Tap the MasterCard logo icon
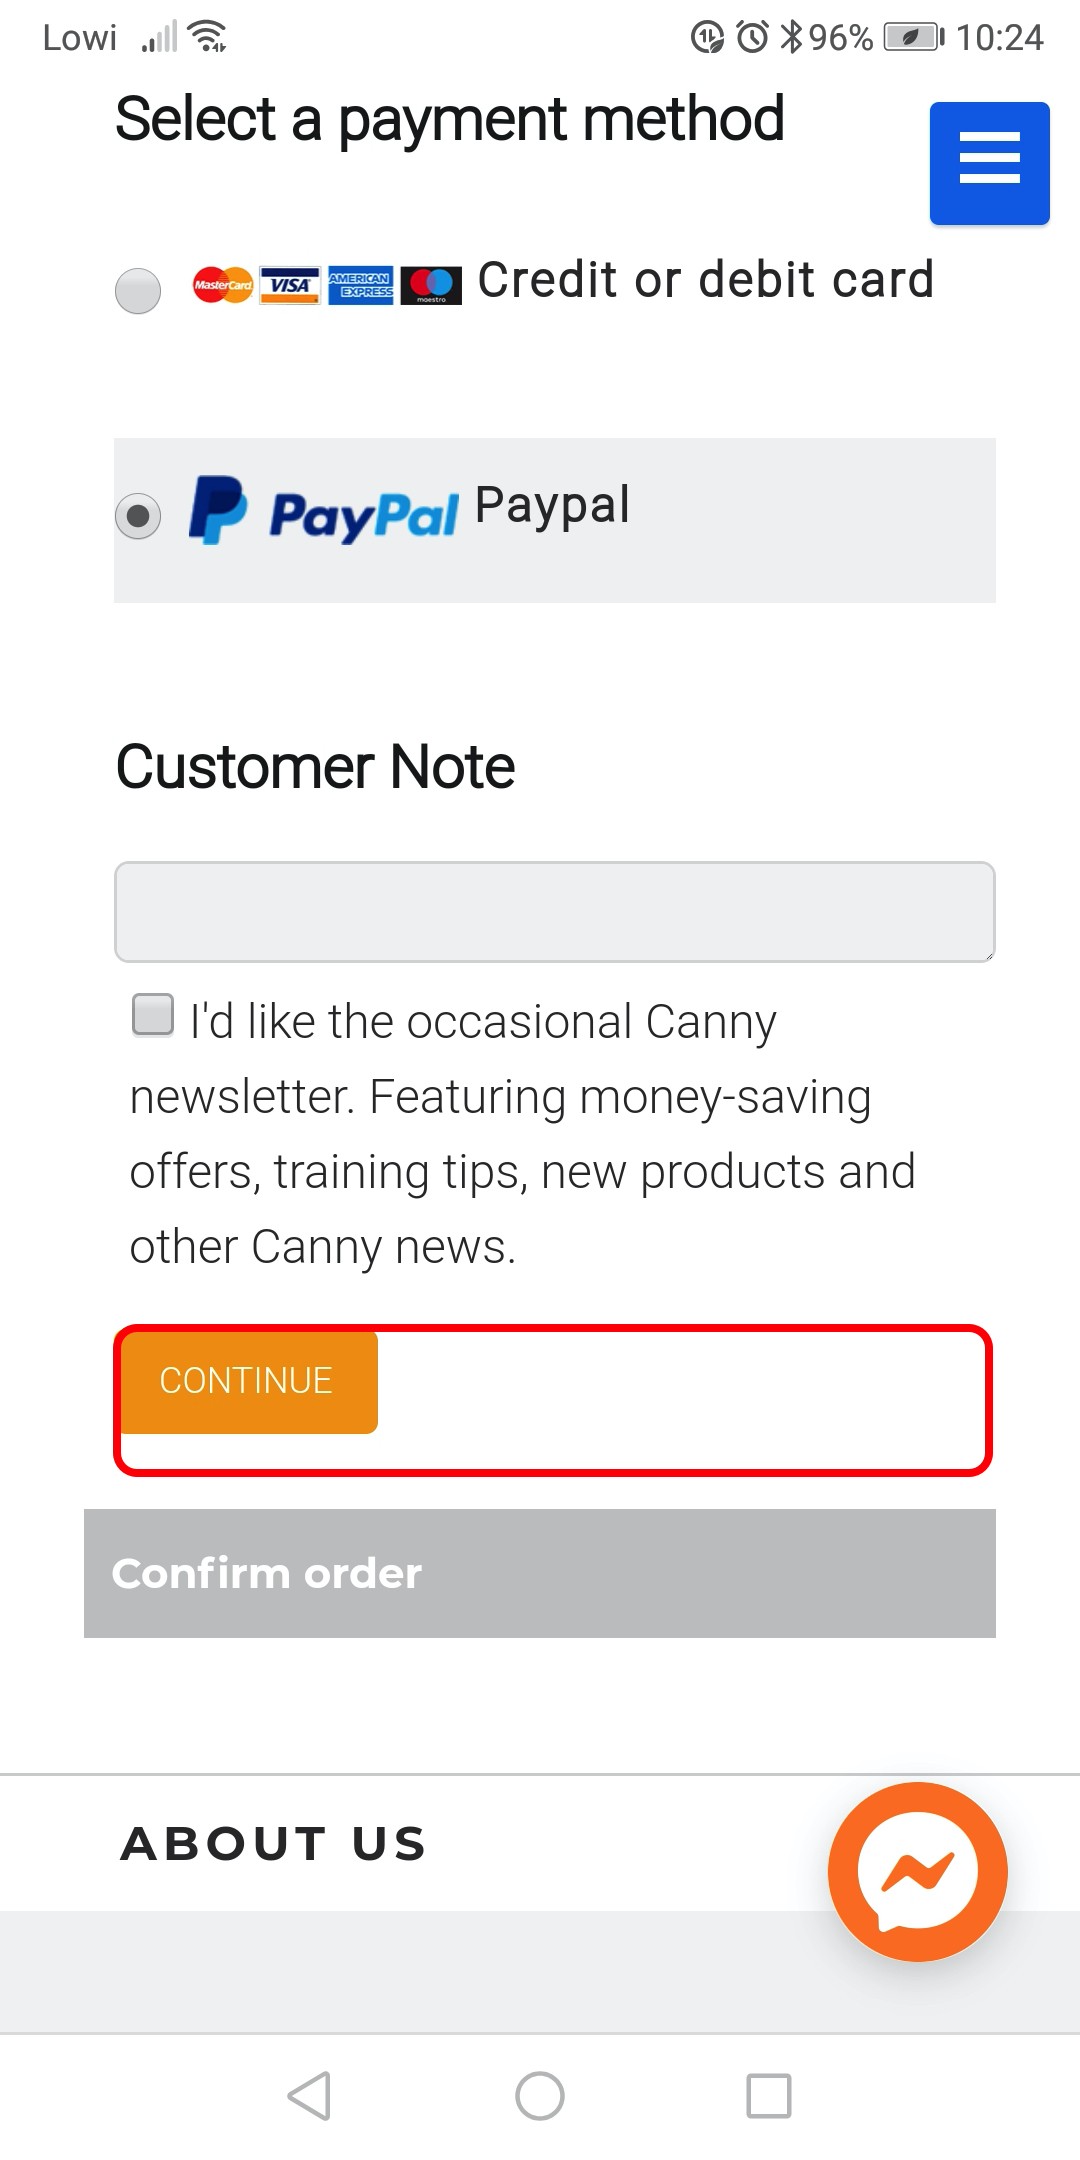 (x=222, y=286)
